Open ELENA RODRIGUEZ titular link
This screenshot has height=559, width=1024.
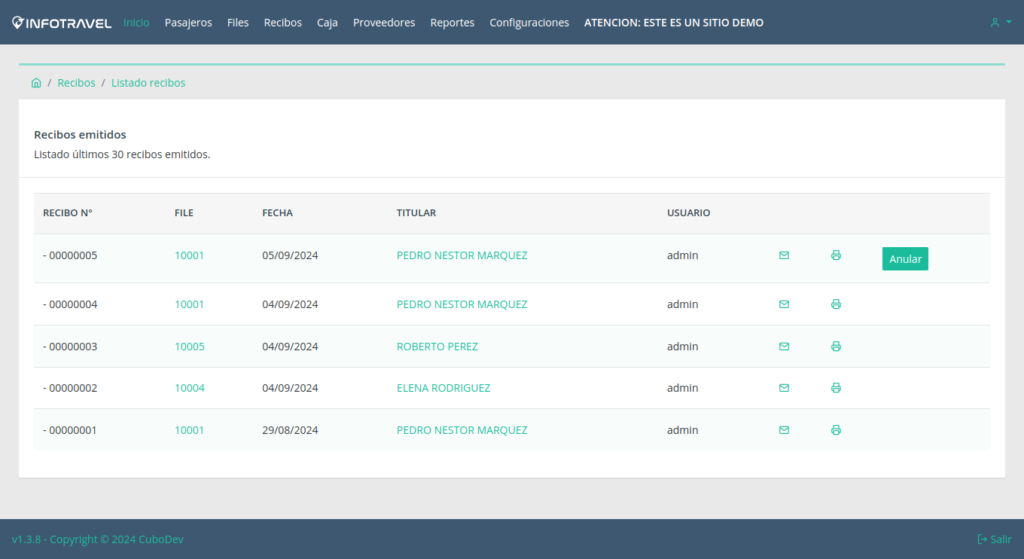(x=443, y=388)
